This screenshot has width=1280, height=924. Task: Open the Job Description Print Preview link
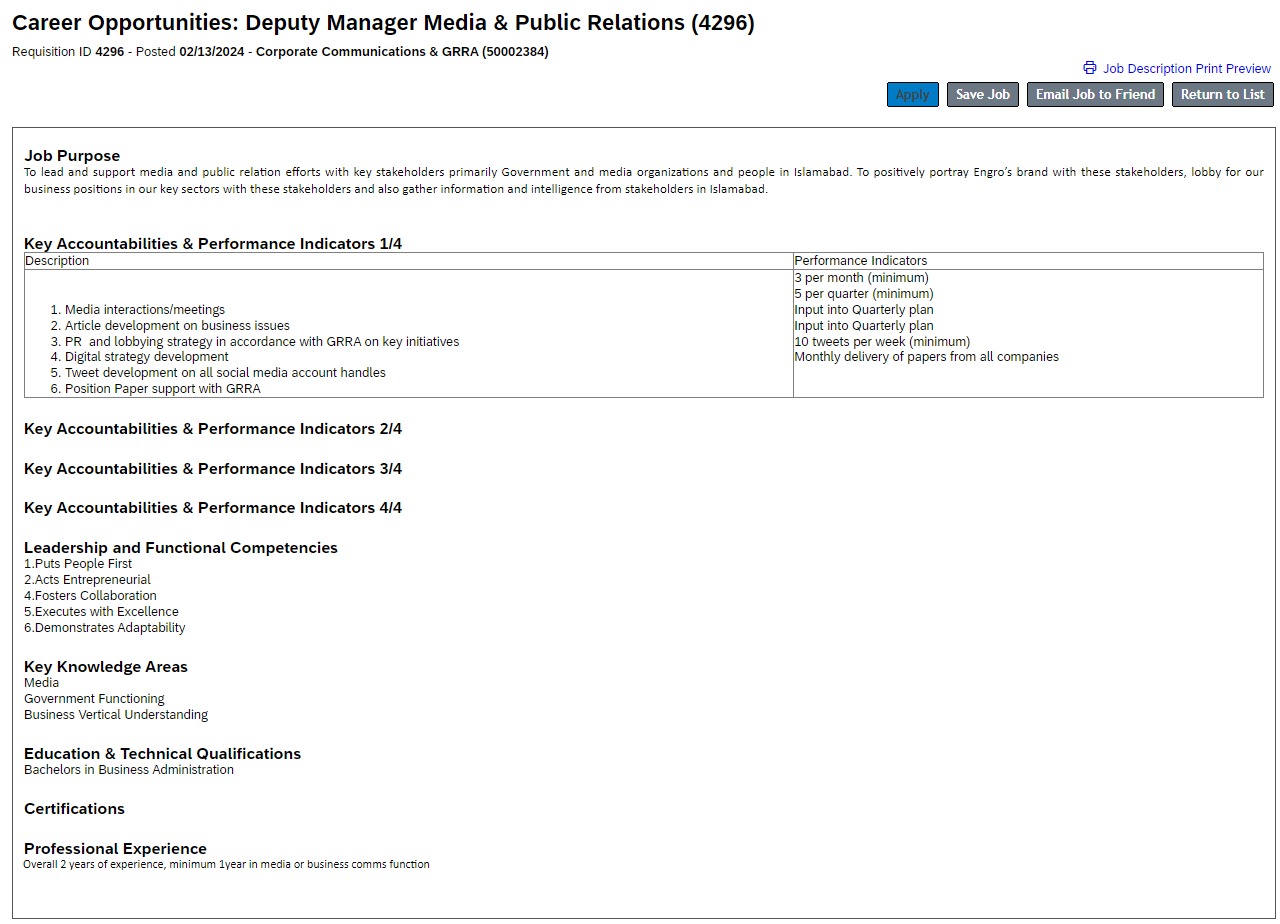pyautogui.click(x=1186, y=69)
